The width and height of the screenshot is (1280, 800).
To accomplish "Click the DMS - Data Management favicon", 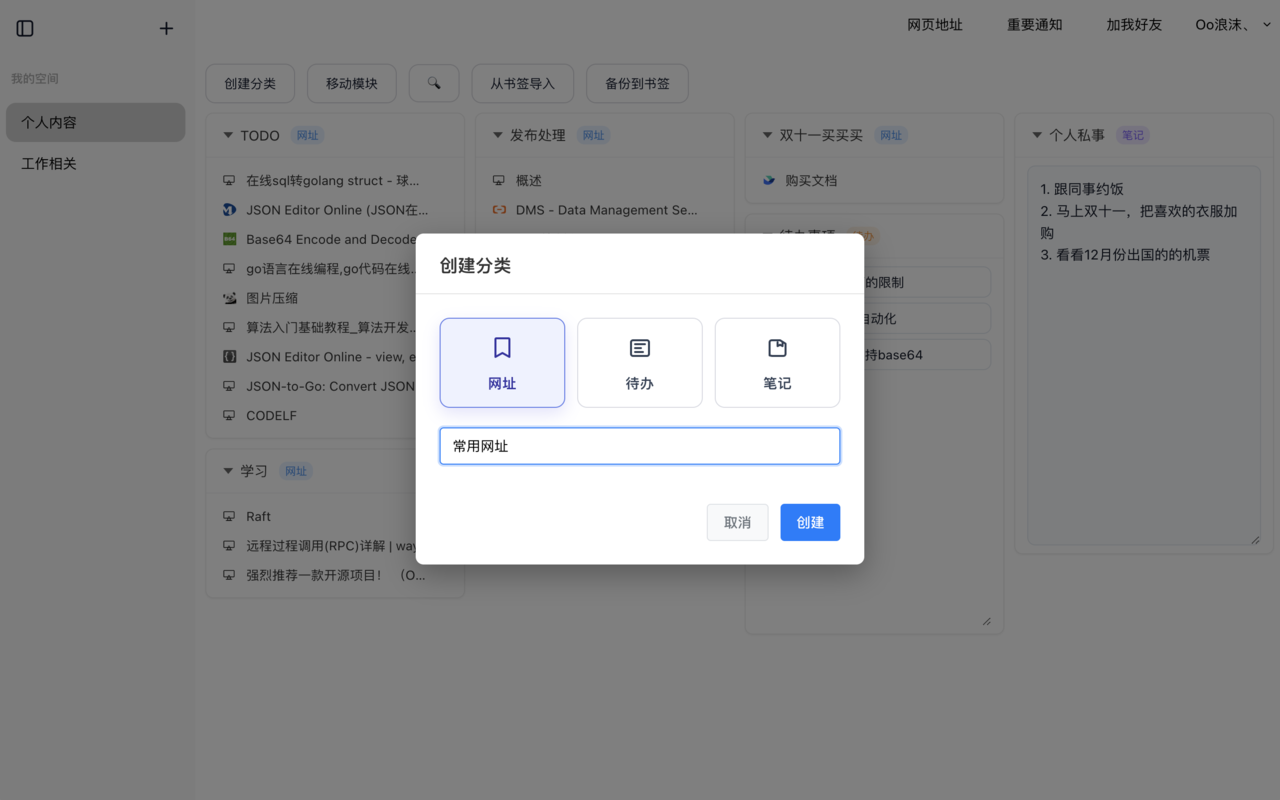I will pyautogui.click(x=499, y=210).
